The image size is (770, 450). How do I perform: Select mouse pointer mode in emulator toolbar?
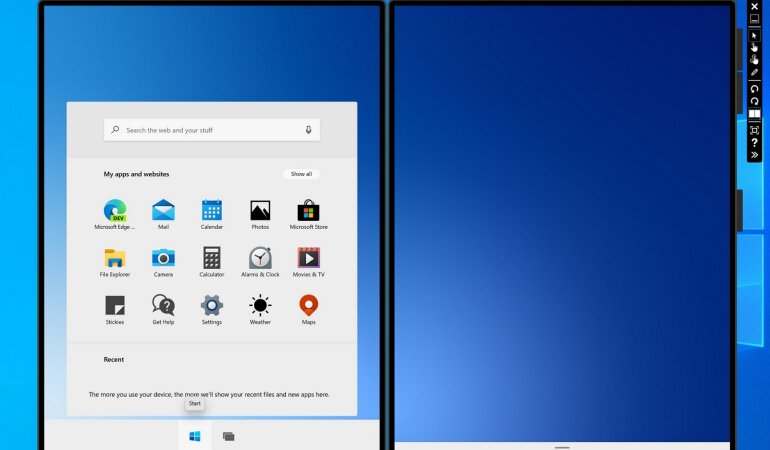pyautogui.click(x=754, y=35)
